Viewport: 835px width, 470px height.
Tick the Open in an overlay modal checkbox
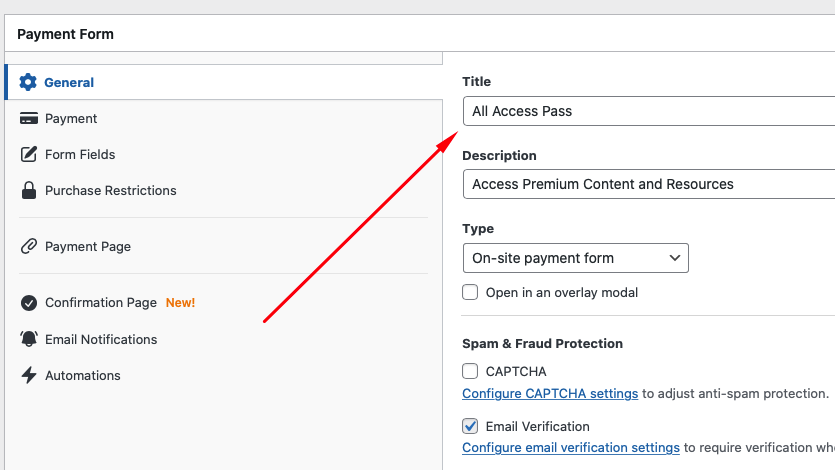pyautogui.click(x=470, y=292)
